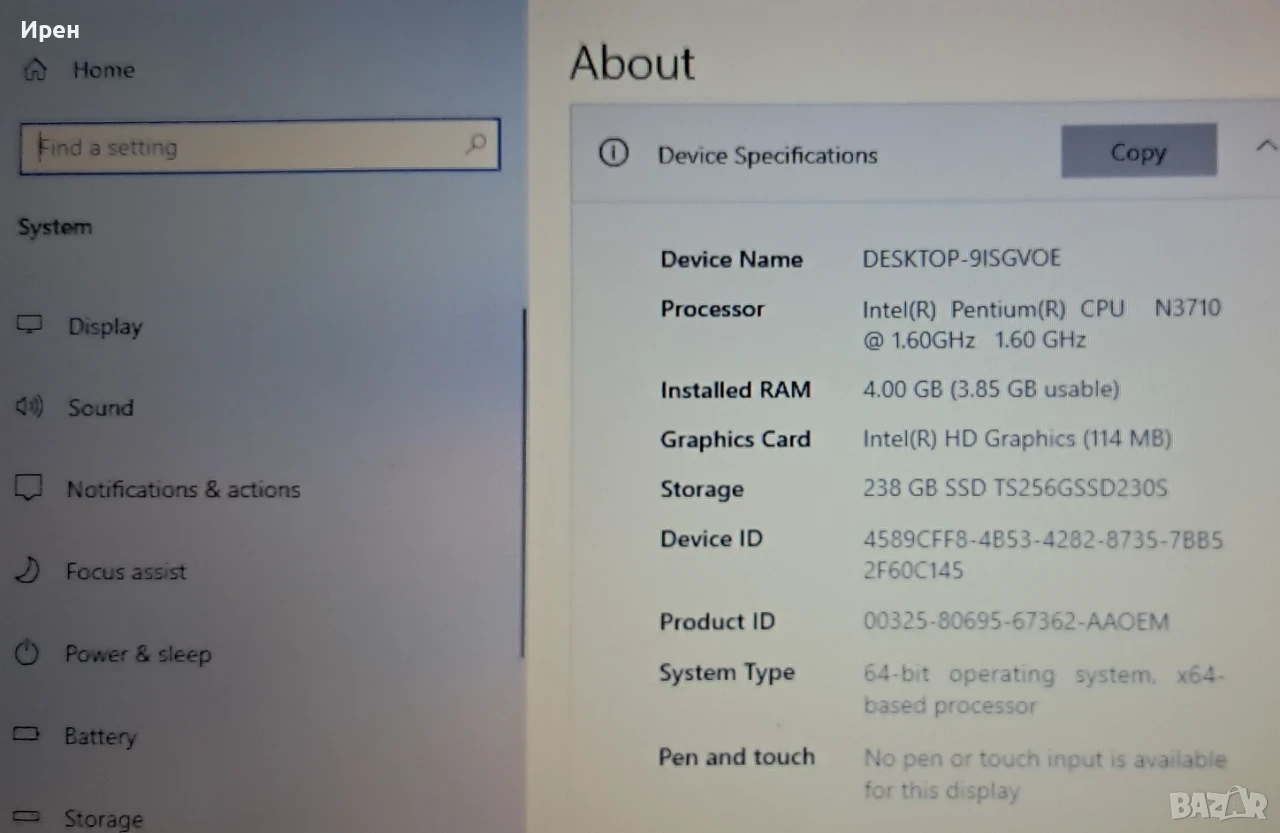Click the Home house icon

(35, 70)
